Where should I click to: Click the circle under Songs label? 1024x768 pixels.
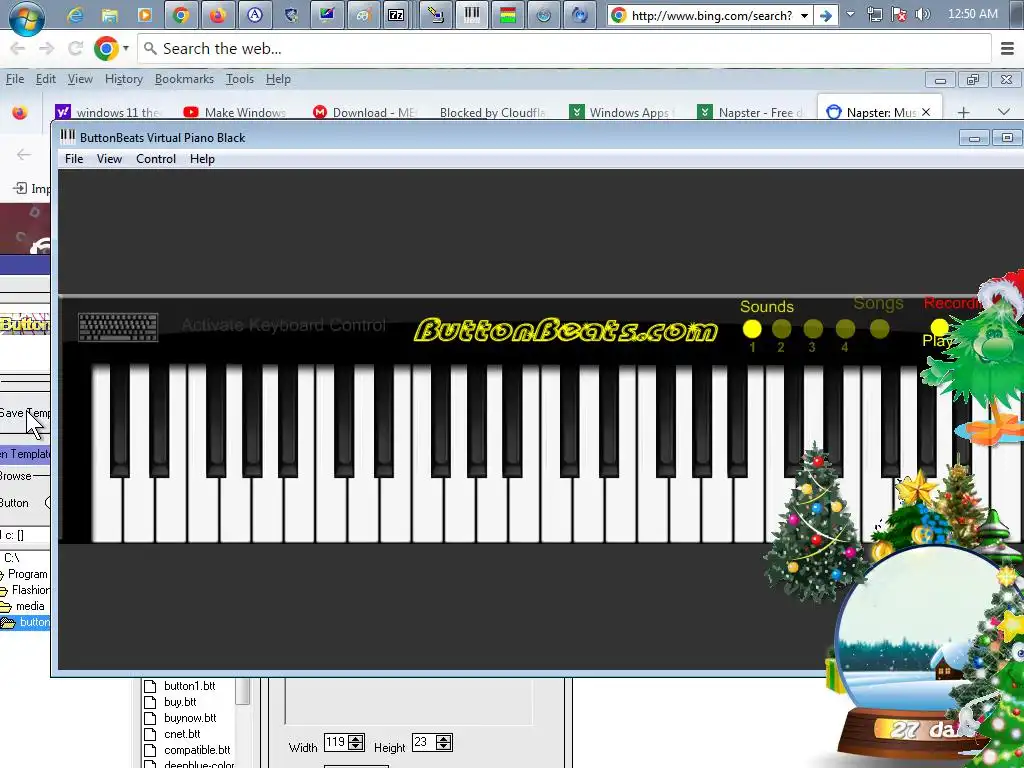(879, 328)
